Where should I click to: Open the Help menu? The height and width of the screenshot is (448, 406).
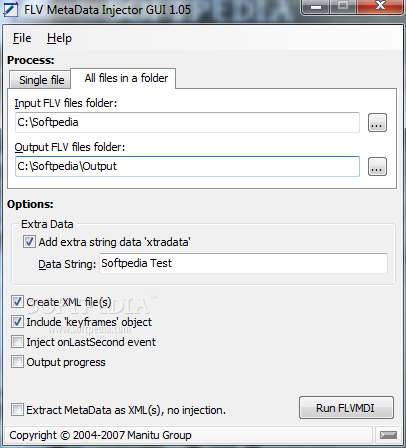click(x=59, y=38)
